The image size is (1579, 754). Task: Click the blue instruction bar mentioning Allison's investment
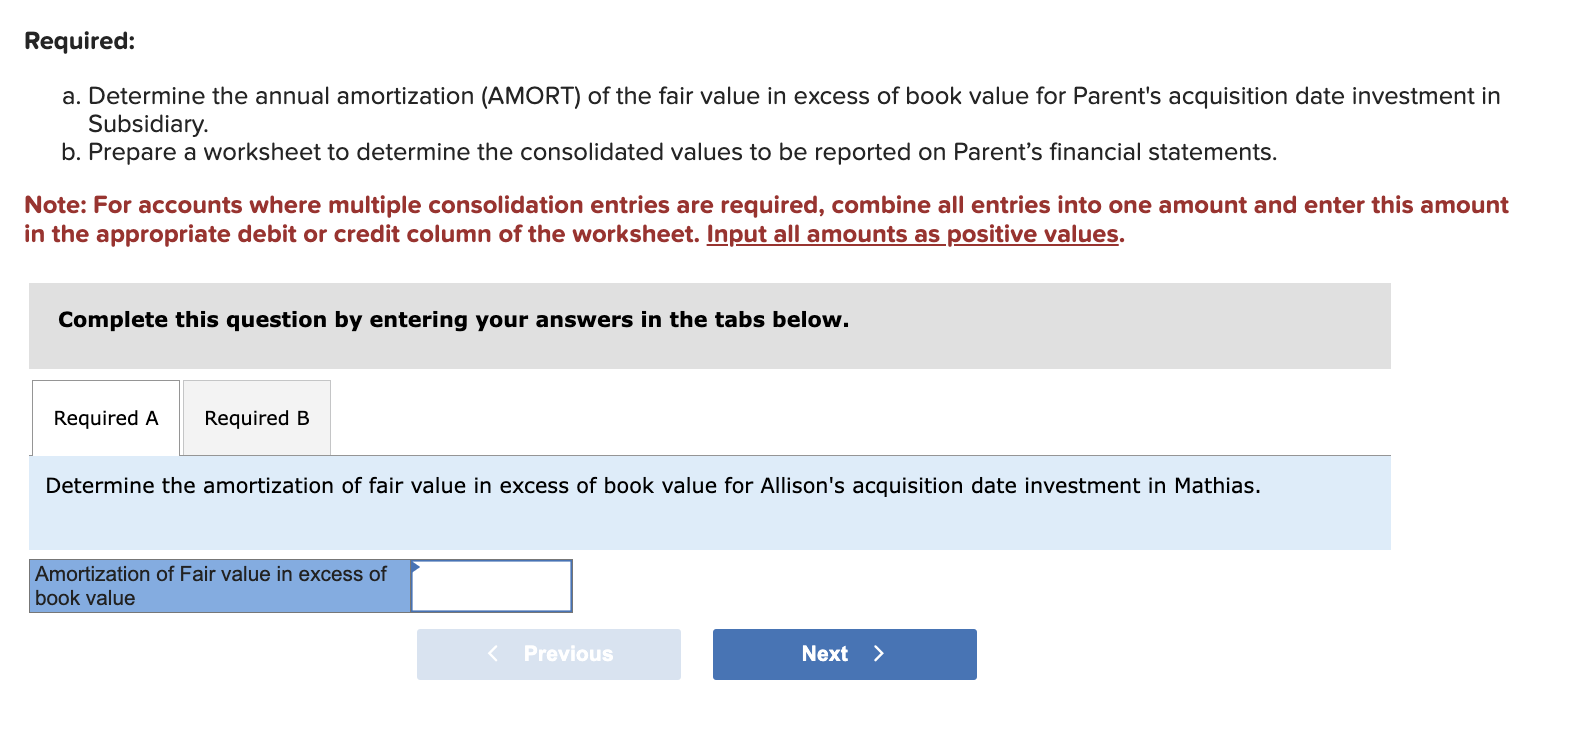click(710, 503)
